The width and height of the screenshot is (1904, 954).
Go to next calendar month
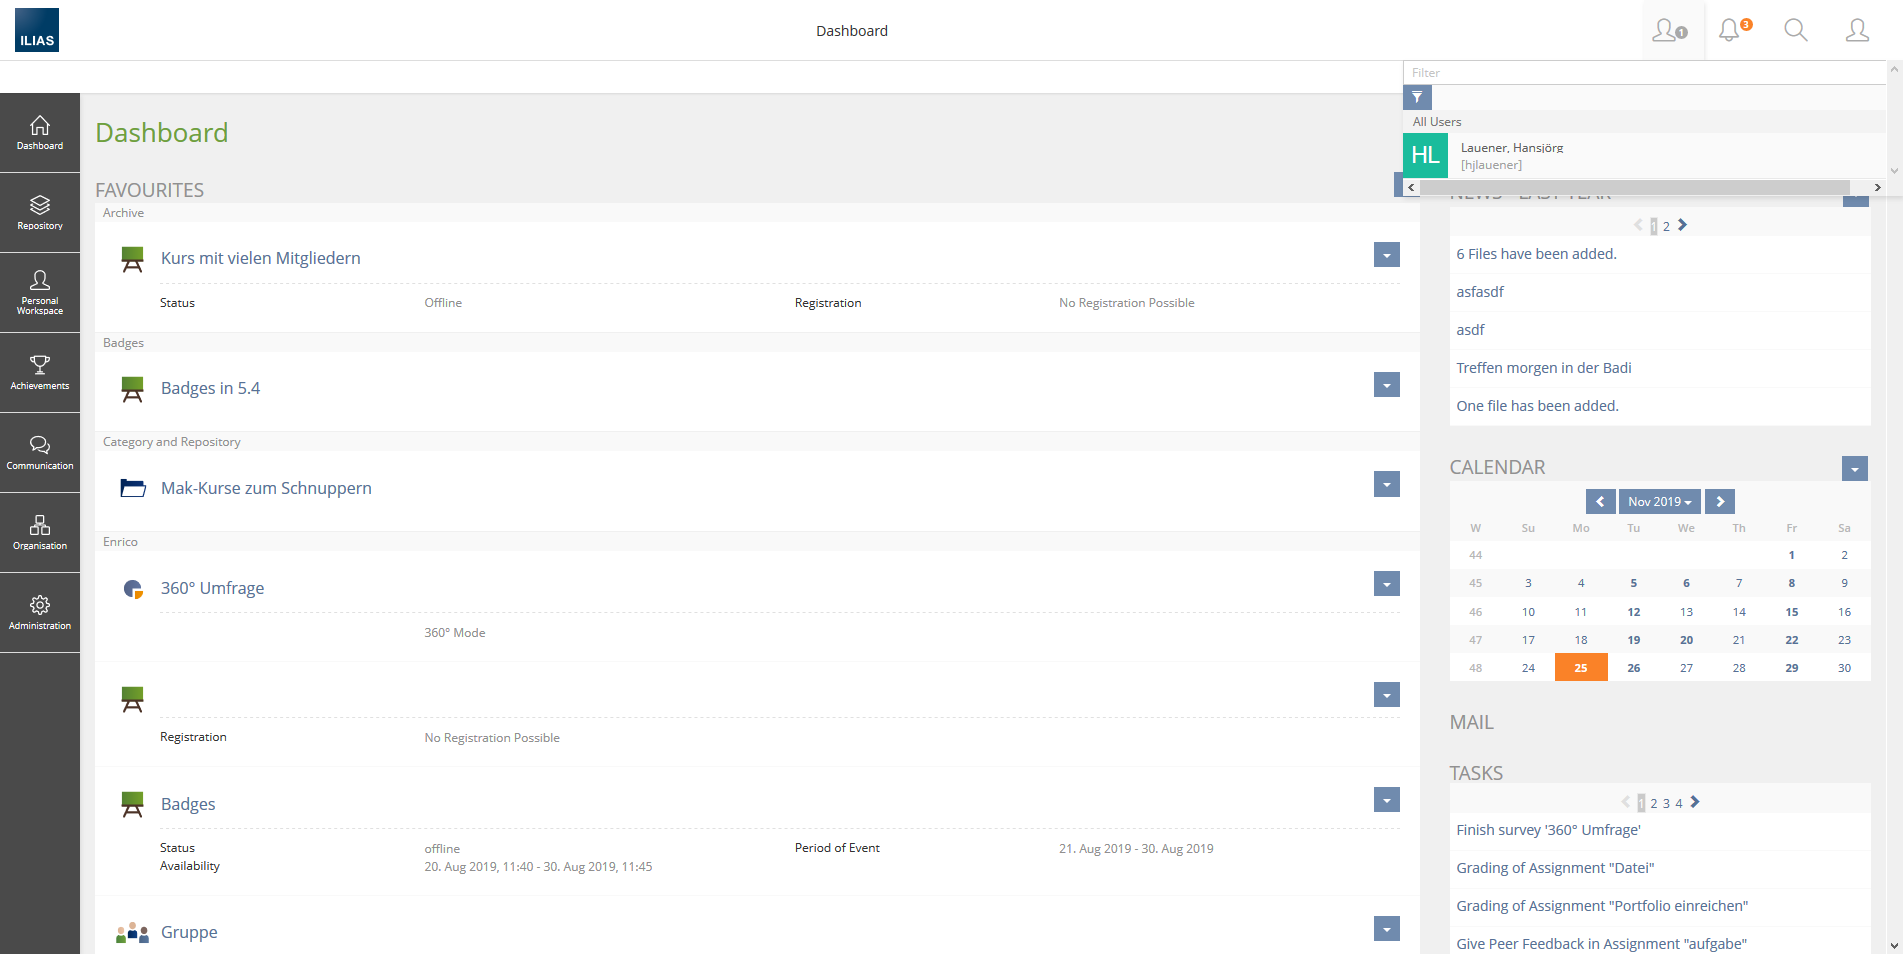[x=1720, y=502]
